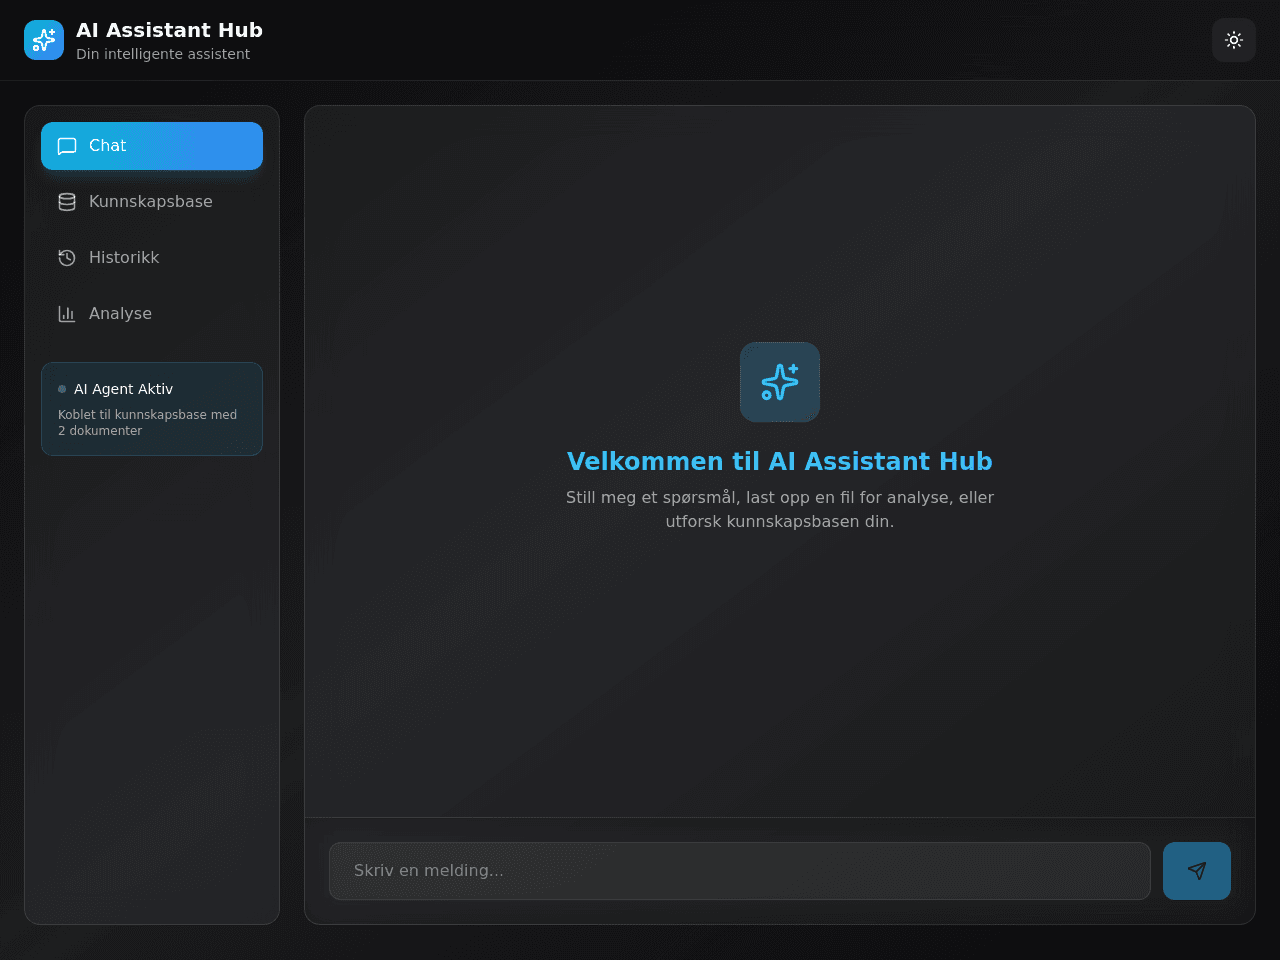Open the Kunnskapsbase section
The width and height of the screenshot is (1280, 960).
pyautogui.click(x=152, y=202)
